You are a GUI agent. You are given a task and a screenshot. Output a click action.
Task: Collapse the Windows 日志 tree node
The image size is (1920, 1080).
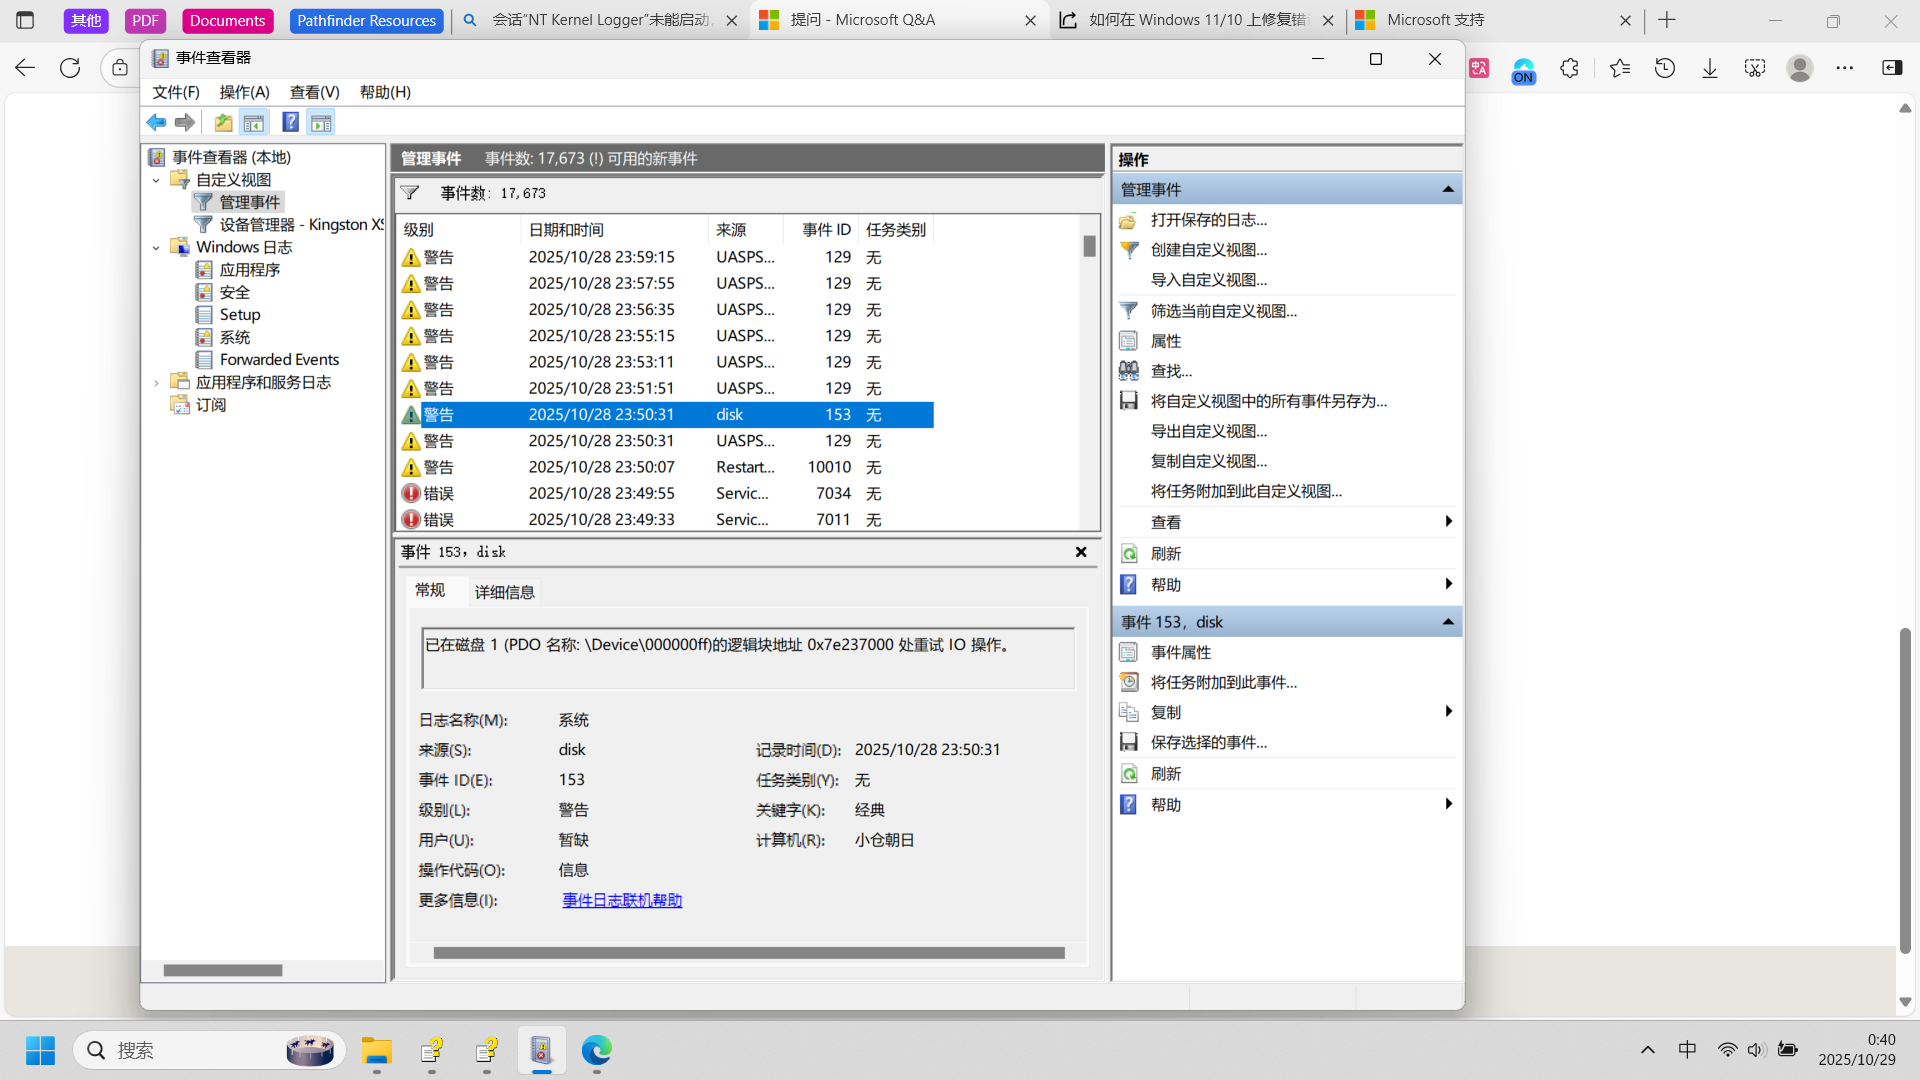click(156, 247)
